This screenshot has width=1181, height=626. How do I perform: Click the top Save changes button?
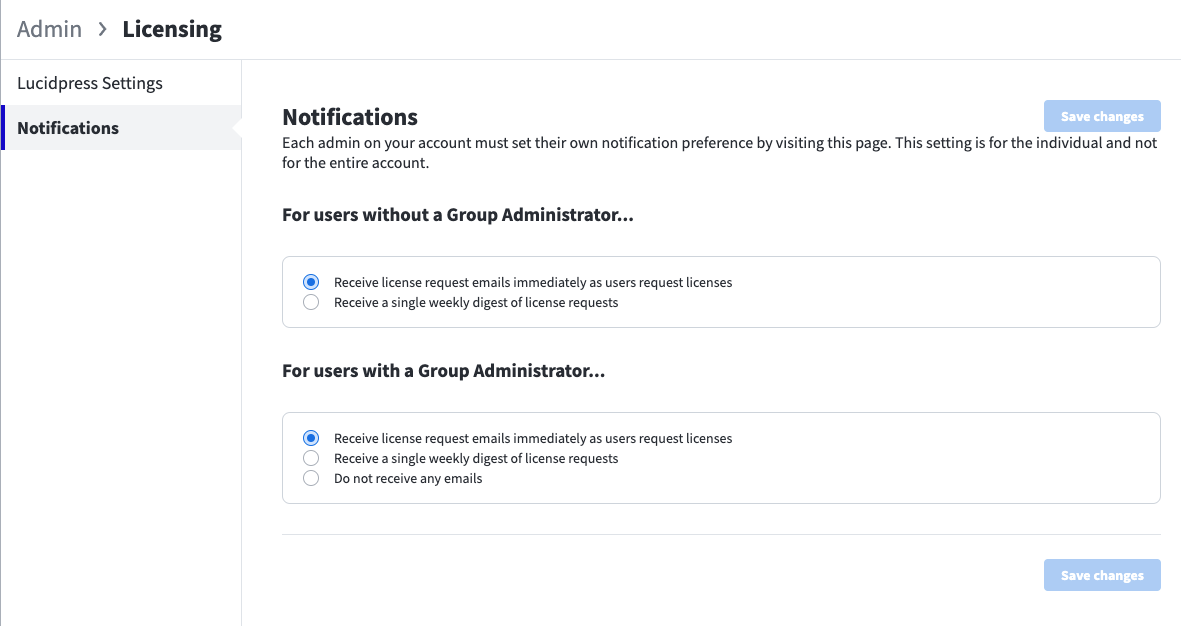1102,116
